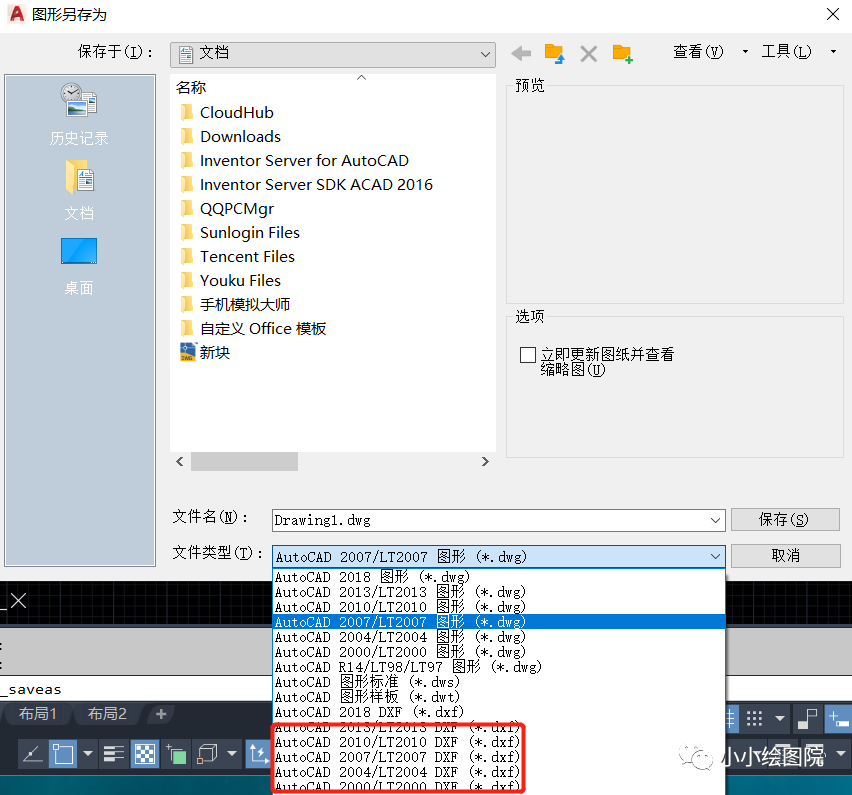Pick the highlighted AutoCAD 2007/LT2007 图形 list option
The image size is (852, 795).
(x=498, y=622)
